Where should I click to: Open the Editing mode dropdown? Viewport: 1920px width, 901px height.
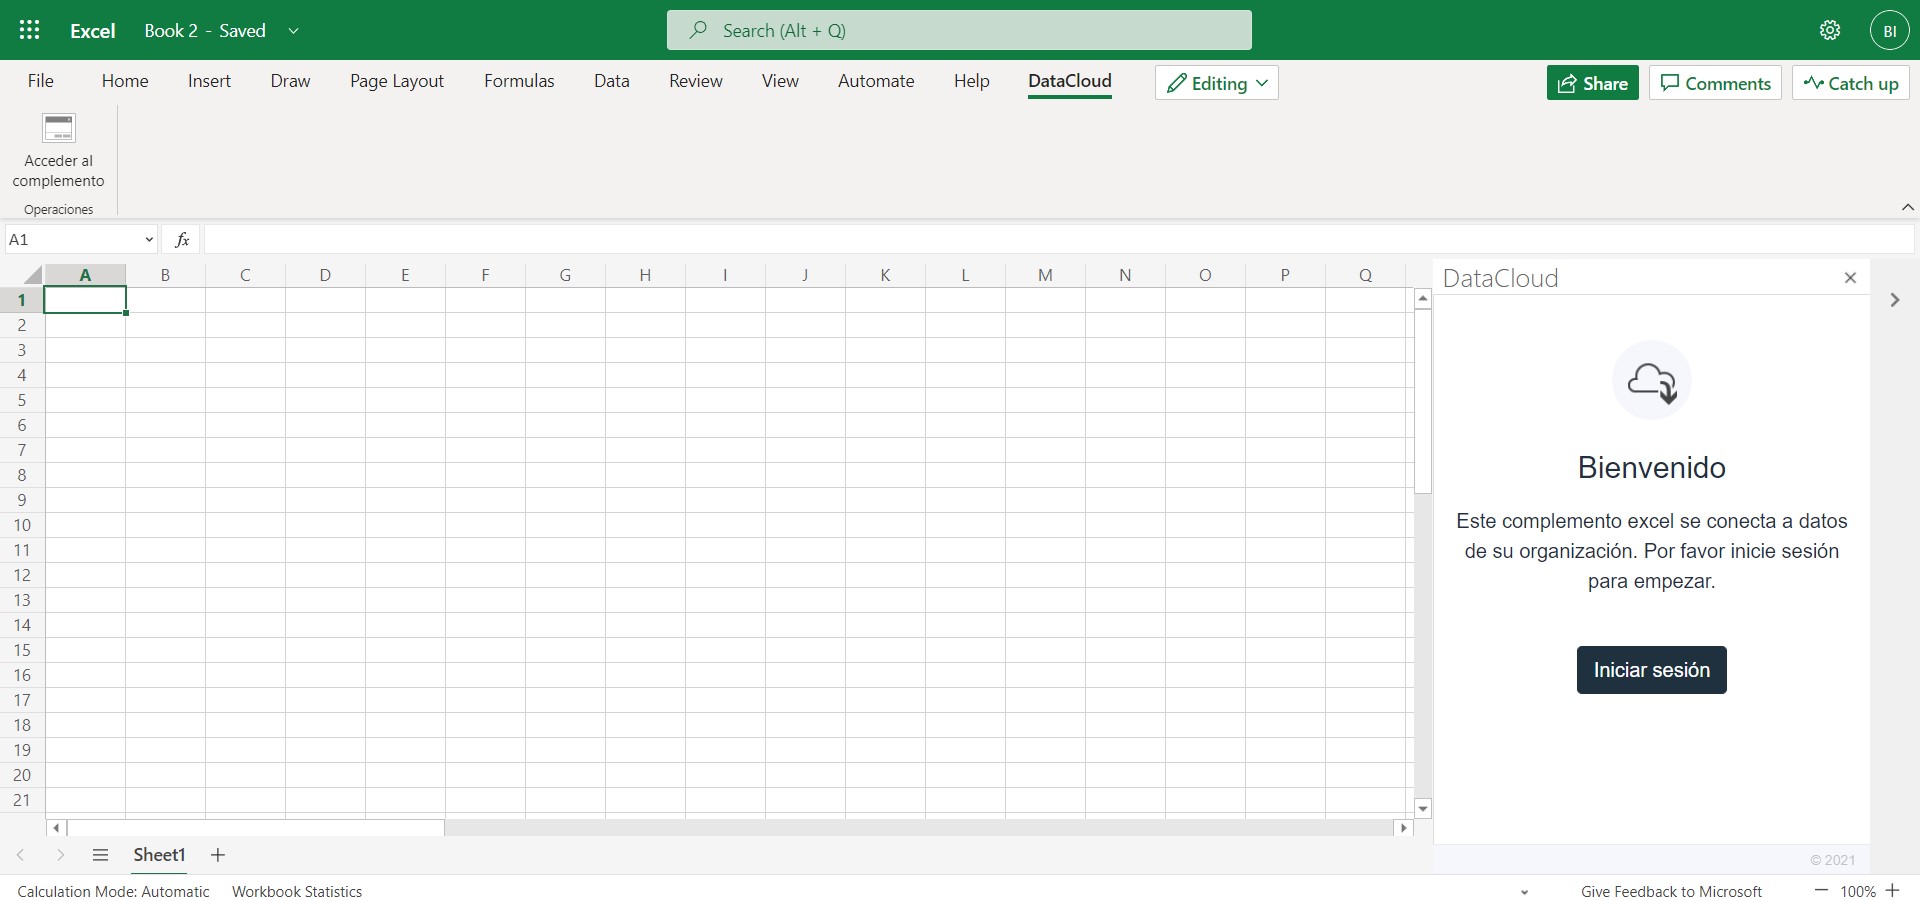(x=1217, y=83)
